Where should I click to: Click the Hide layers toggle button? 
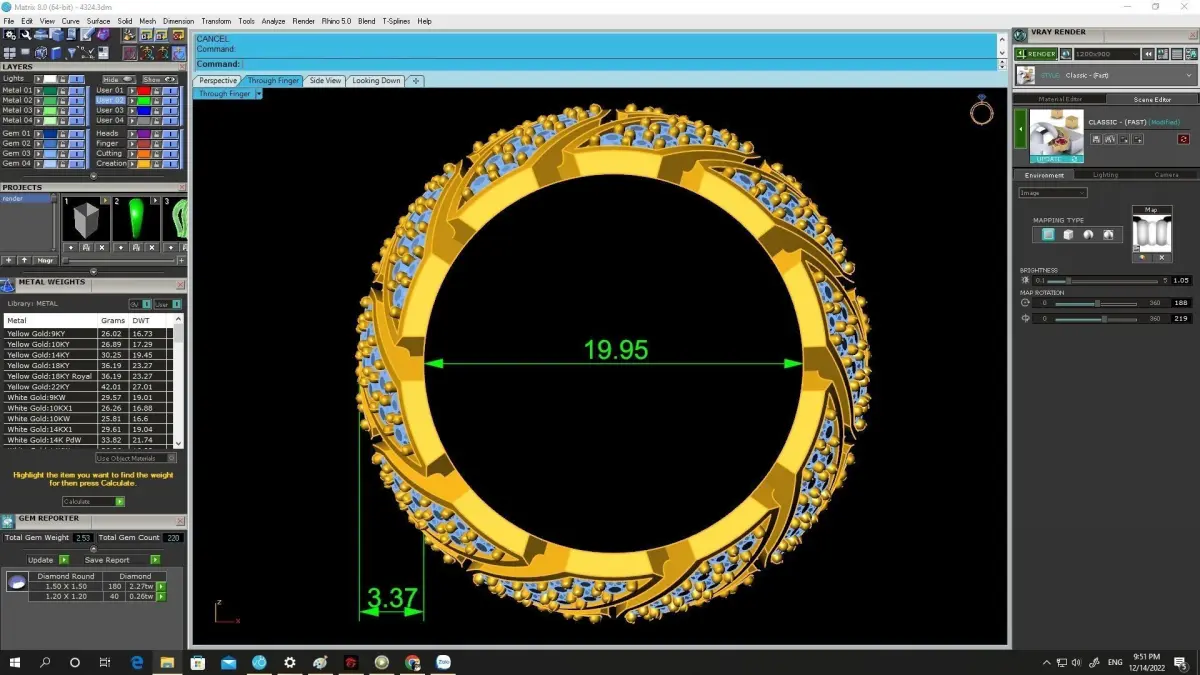(x=117, y=79)
